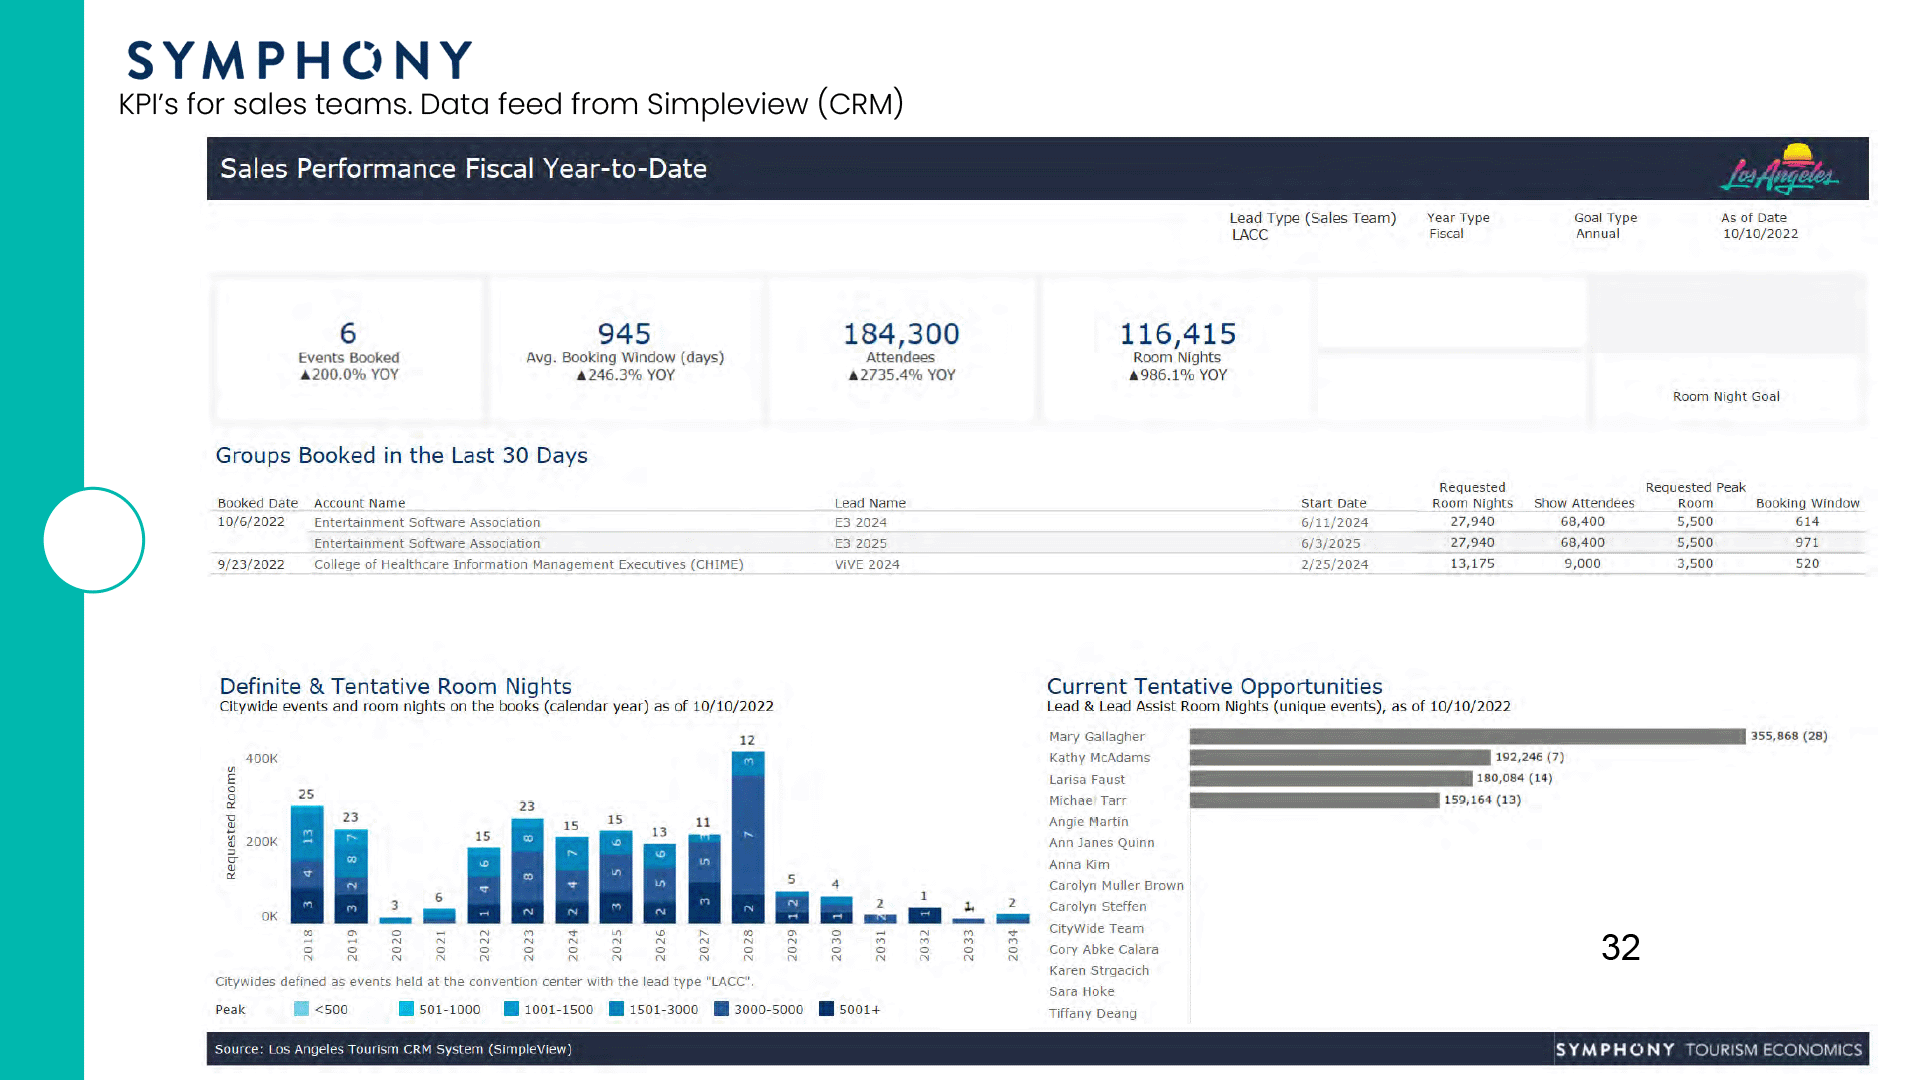Click the Room Nights YOY up arrow

(x=1134, y=376)
